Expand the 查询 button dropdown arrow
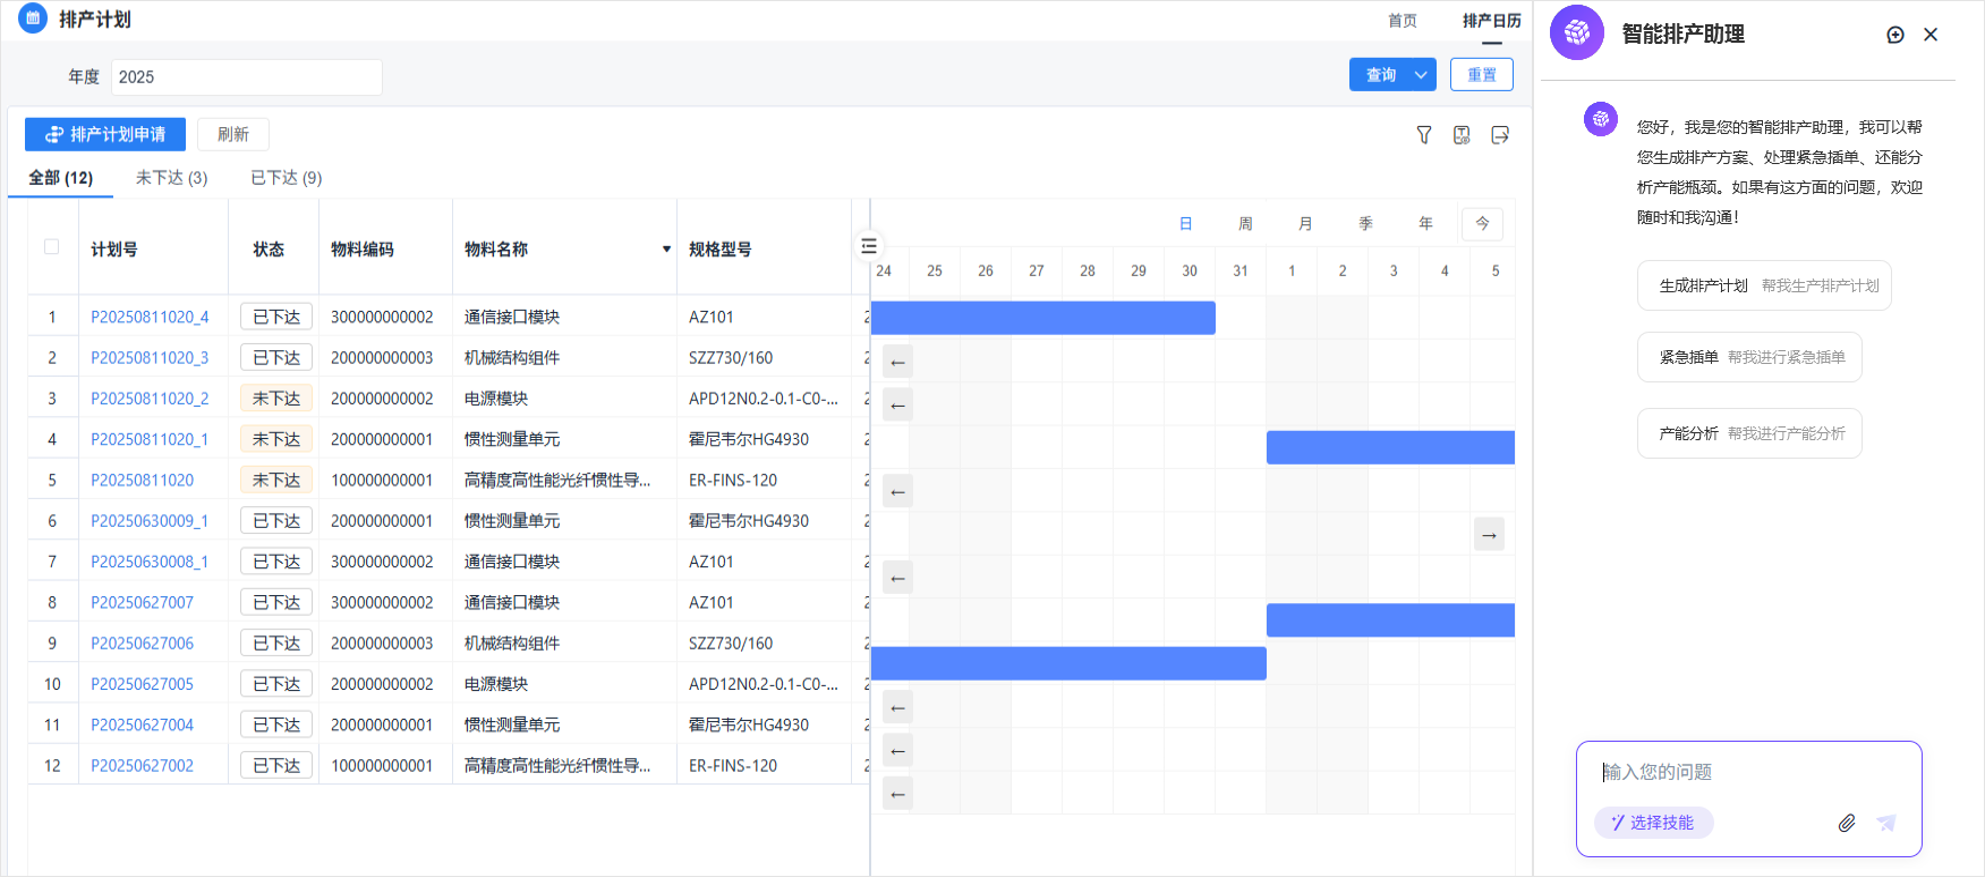 tap(1421, 75)
